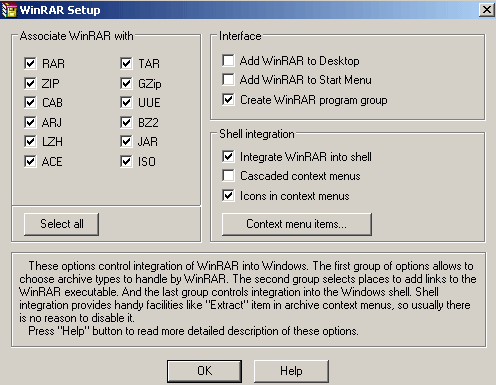This screenshot has height=385, width=496.
Task: Uncheck the RAR association checkbox
Action: (x=30, y=63)
